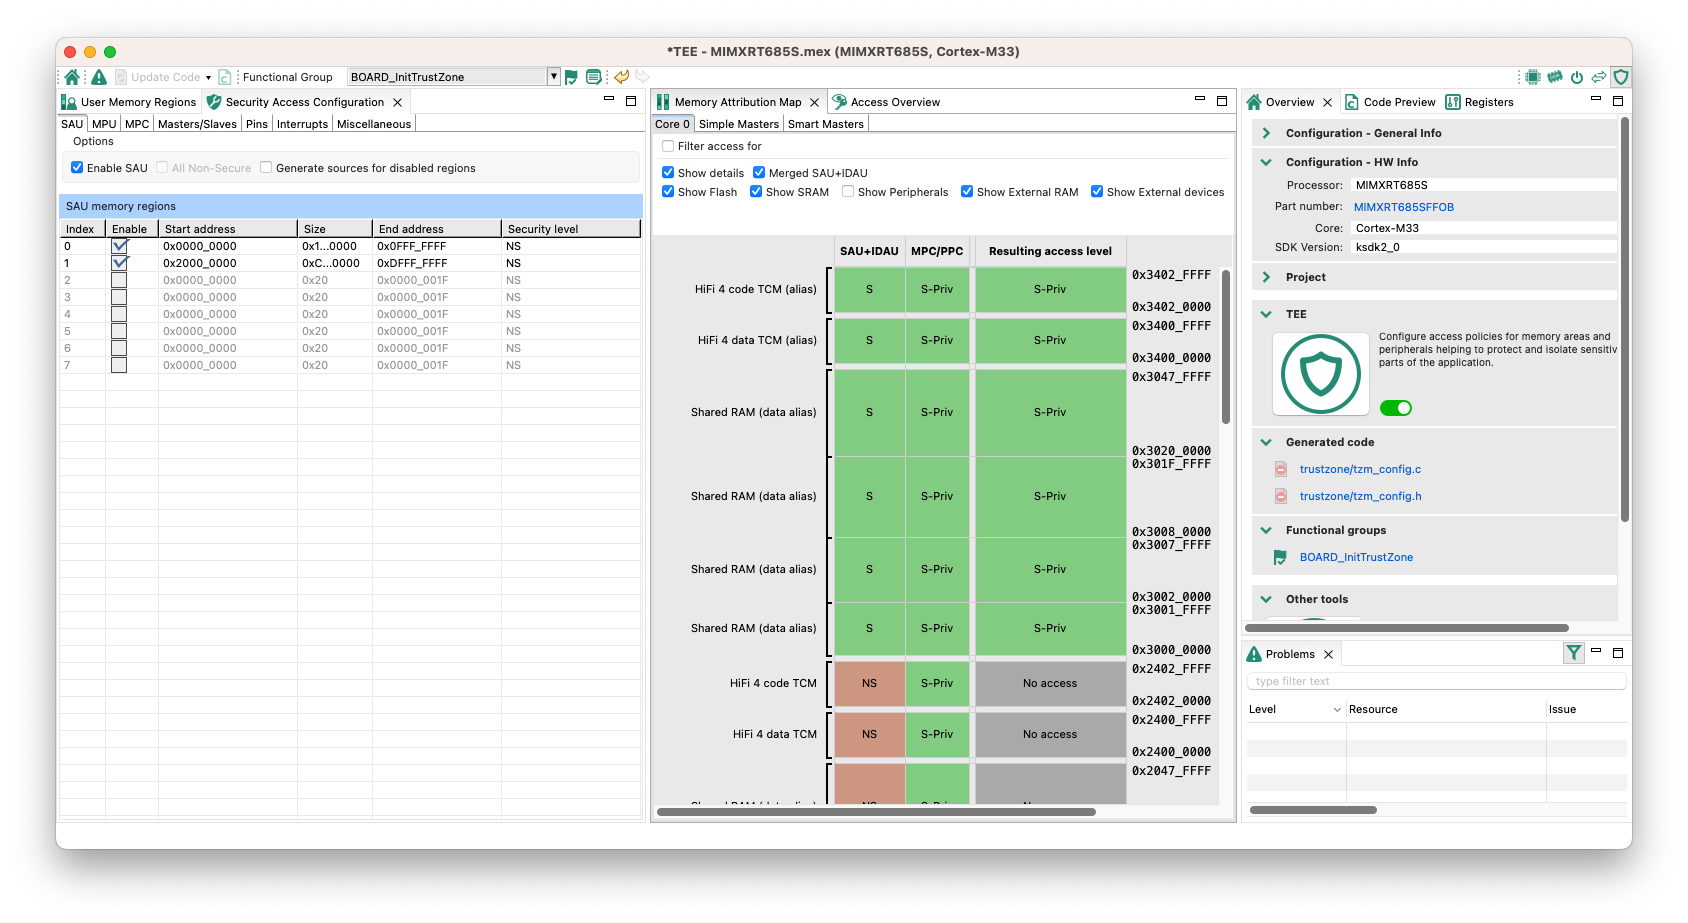
Task: Open the trustzone/tzm_config.c link
Action: 1360,469
